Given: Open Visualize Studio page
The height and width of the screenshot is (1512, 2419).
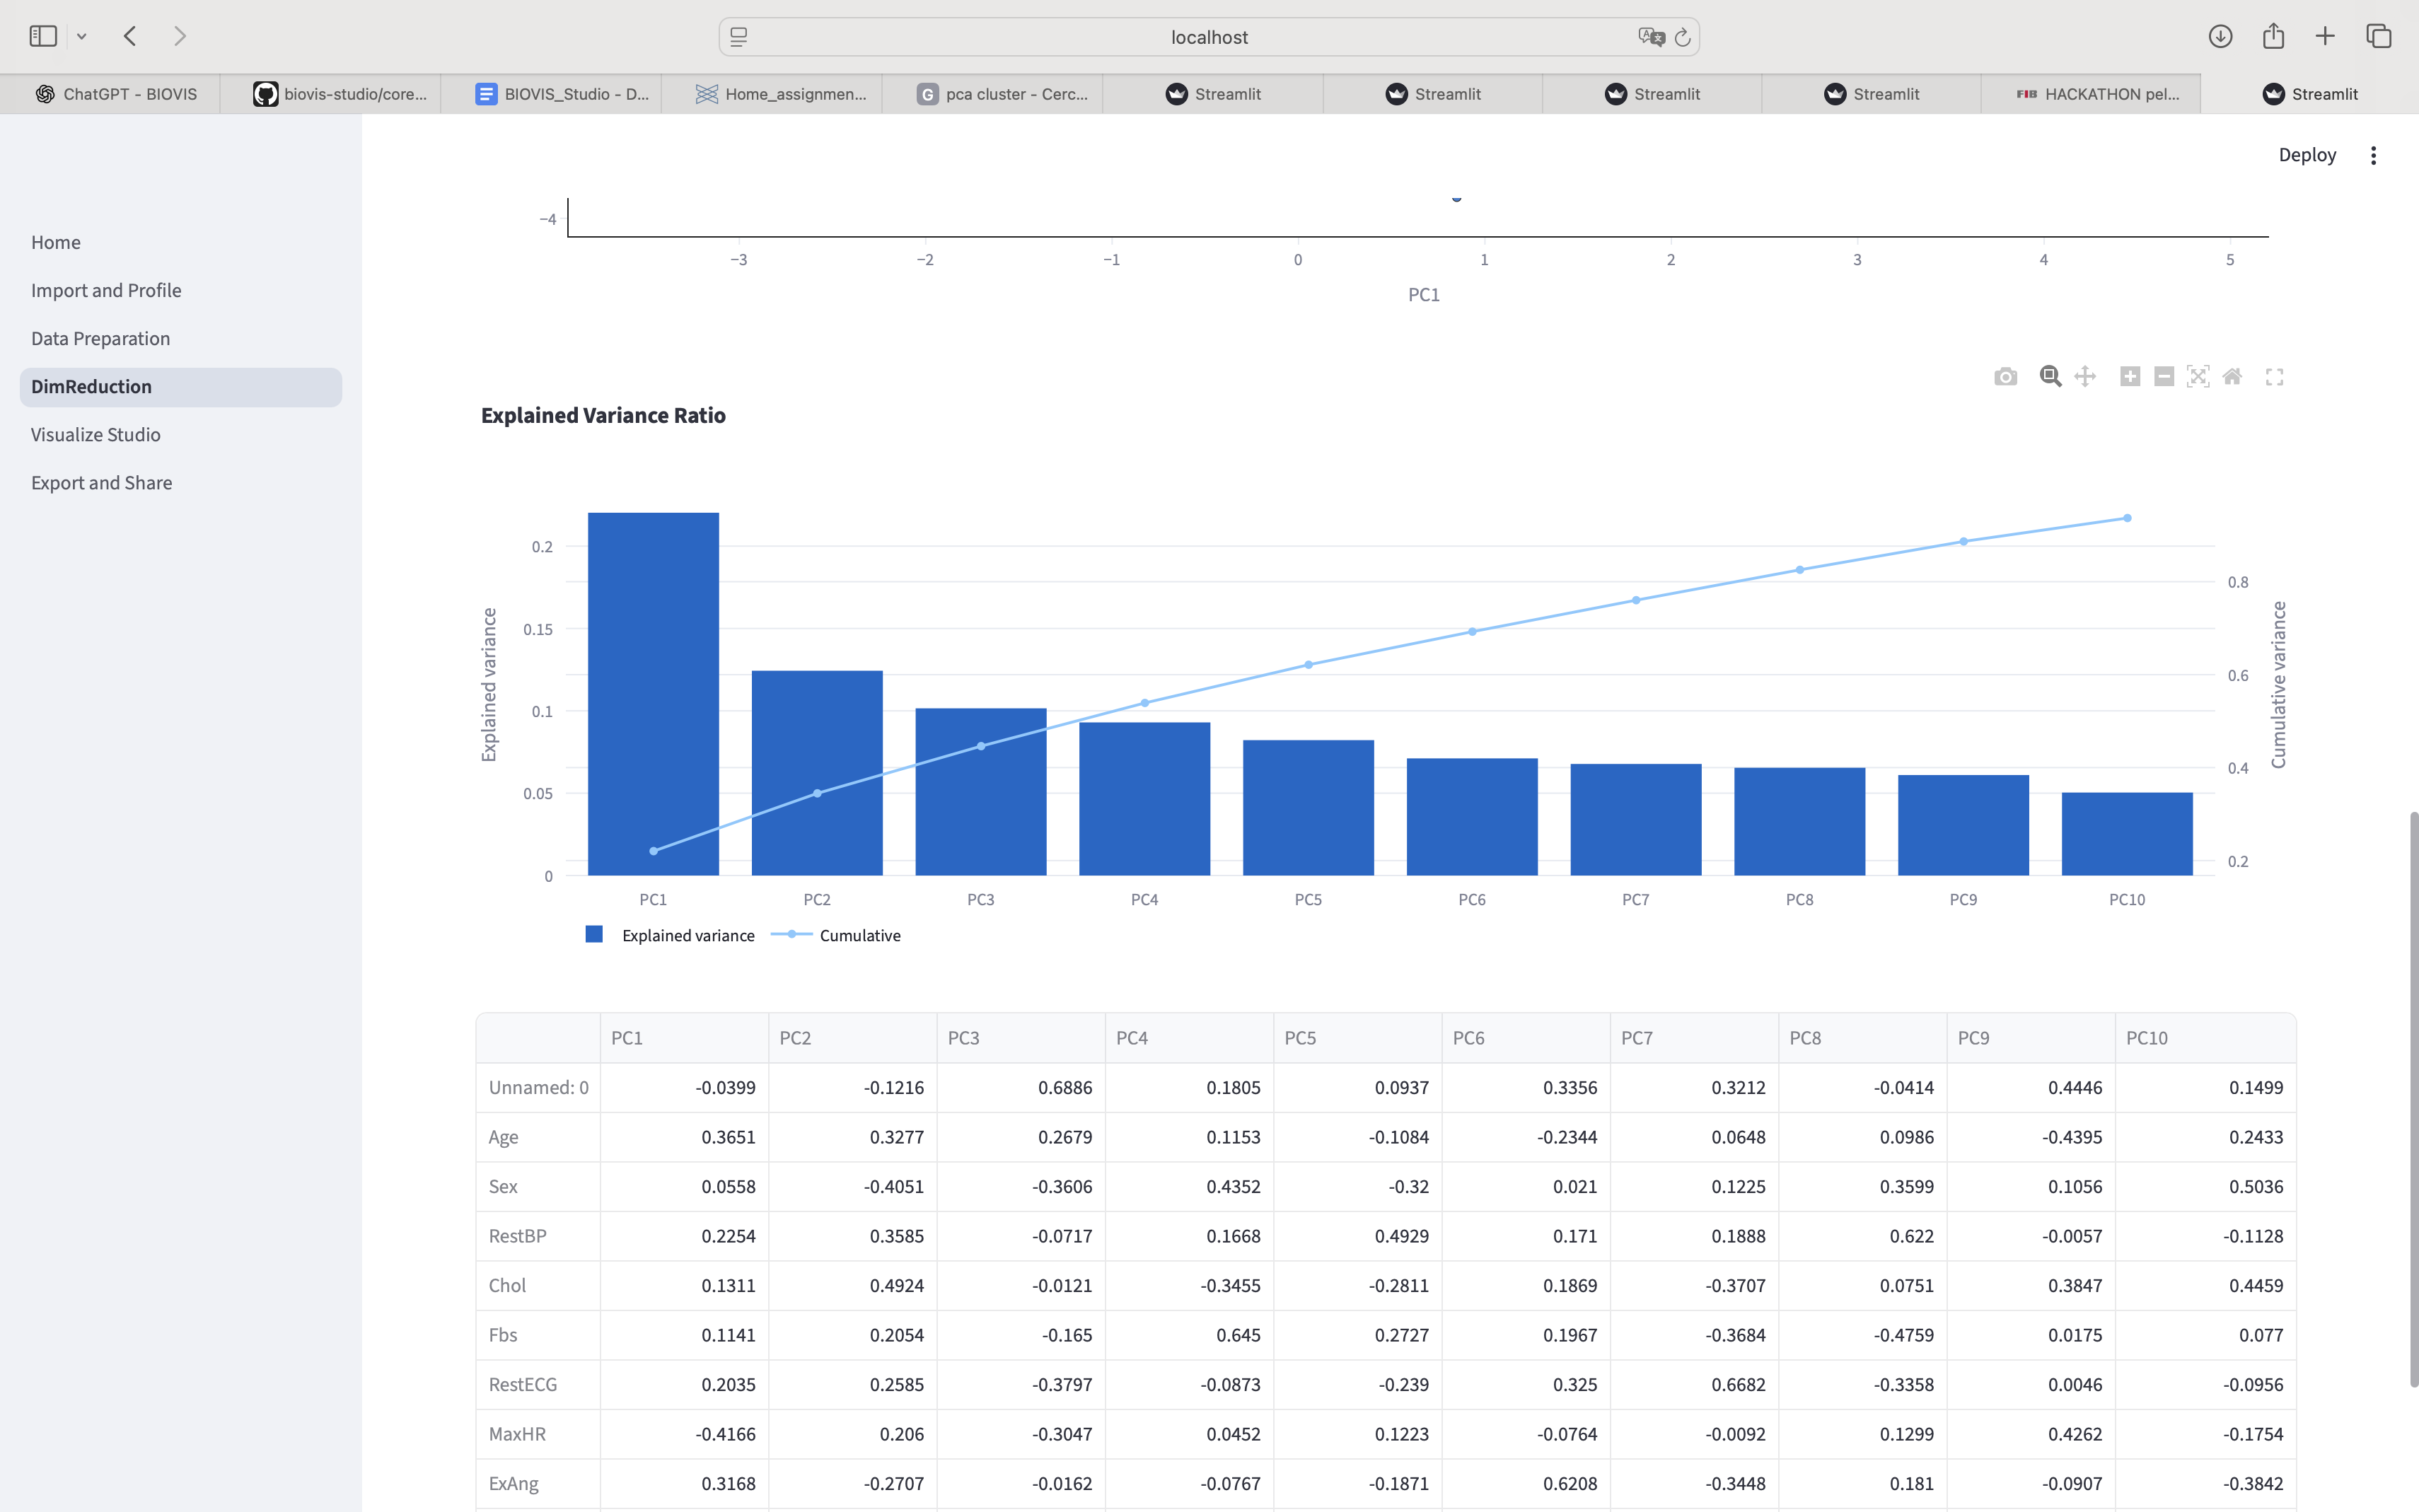Looking at the screenshot, I should 96,435.
